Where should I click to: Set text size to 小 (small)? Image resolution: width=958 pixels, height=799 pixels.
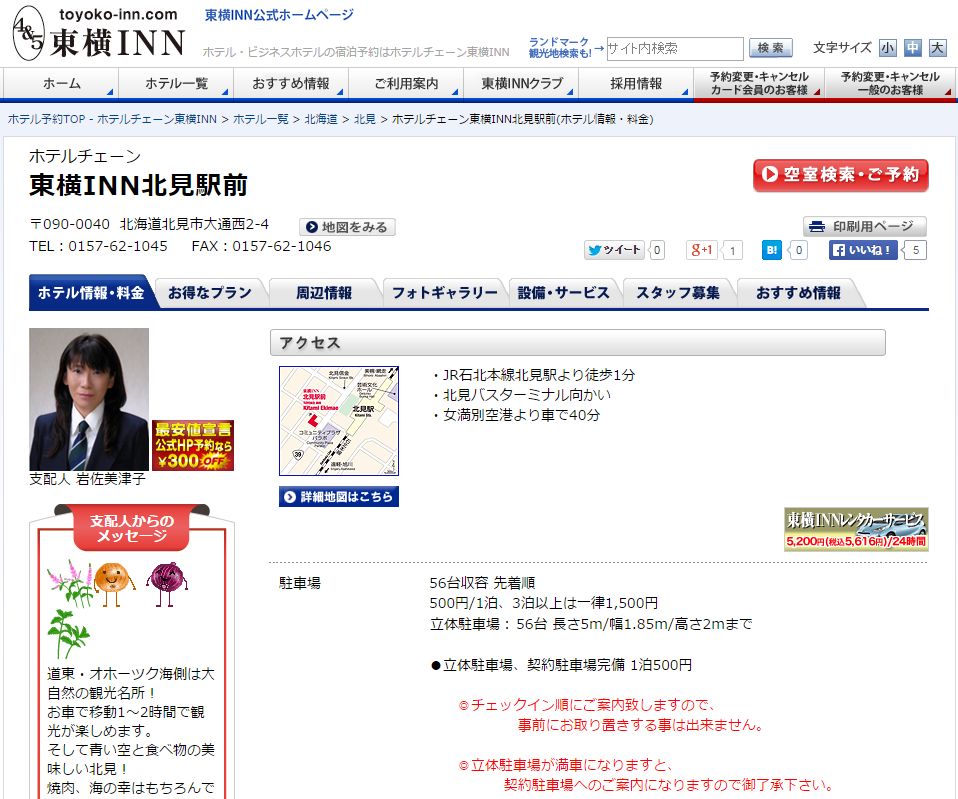887,48
